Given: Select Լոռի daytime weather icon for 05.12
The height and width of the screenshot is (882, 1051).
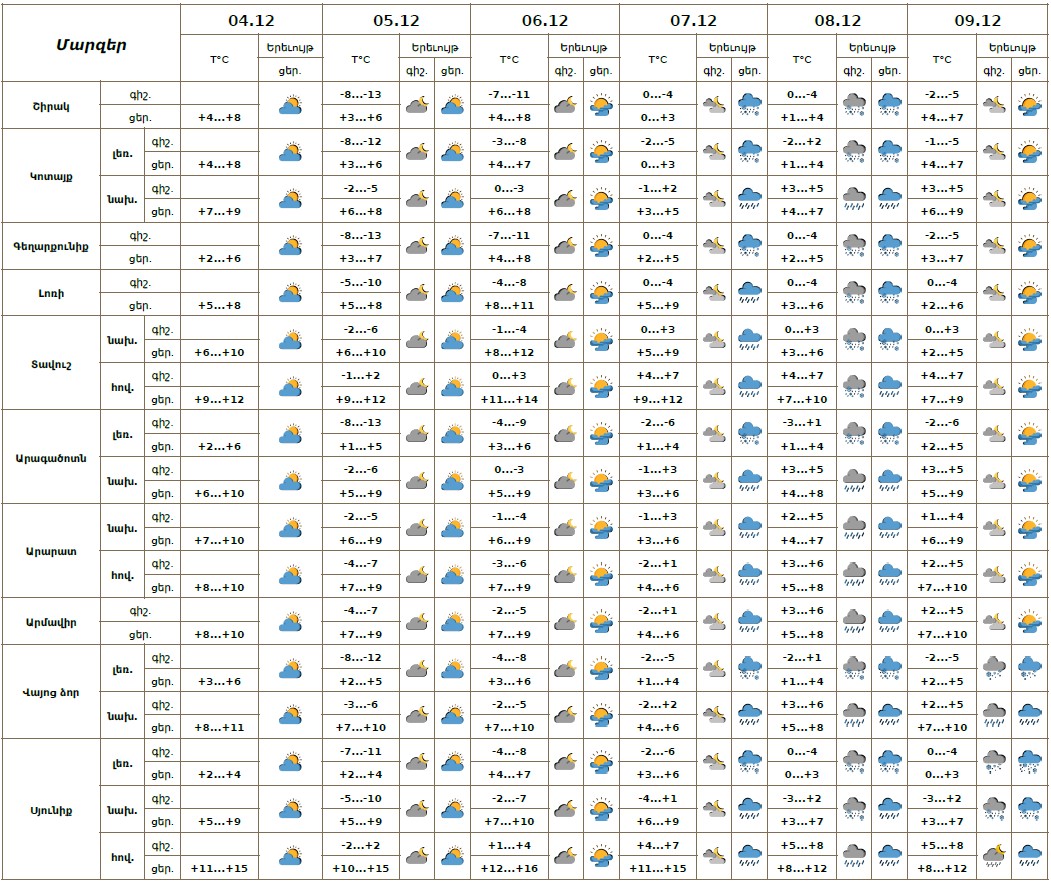Looking at the screenshot, I should coord(451,293).
